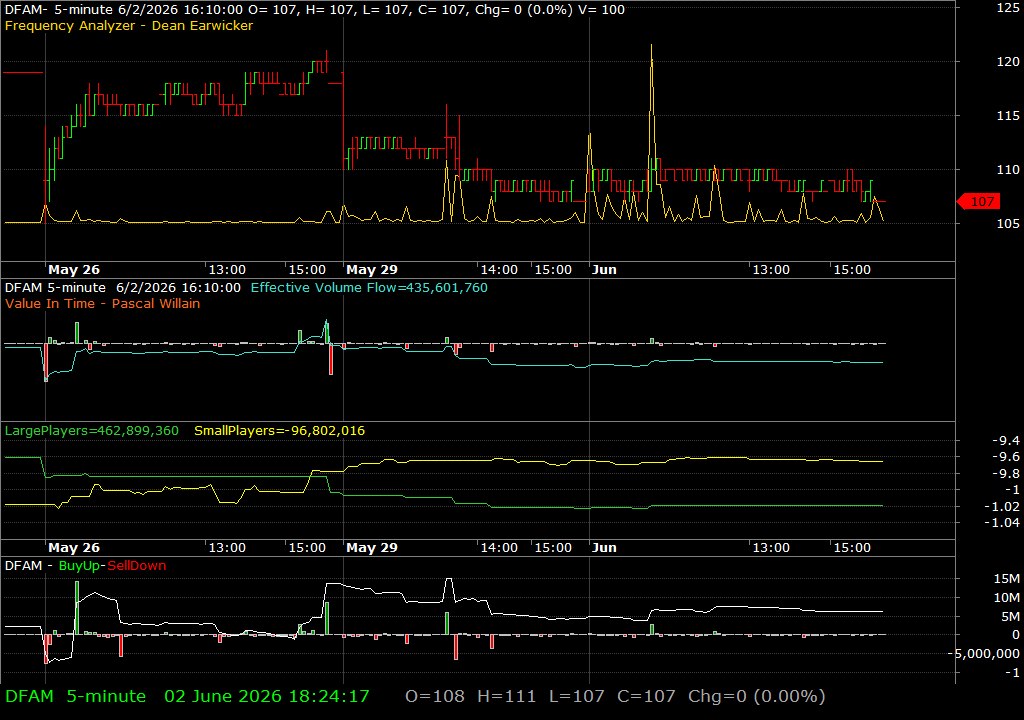Click the -9.4 axis value in players panel
Screen dimensions: 1024x720
1005,440
